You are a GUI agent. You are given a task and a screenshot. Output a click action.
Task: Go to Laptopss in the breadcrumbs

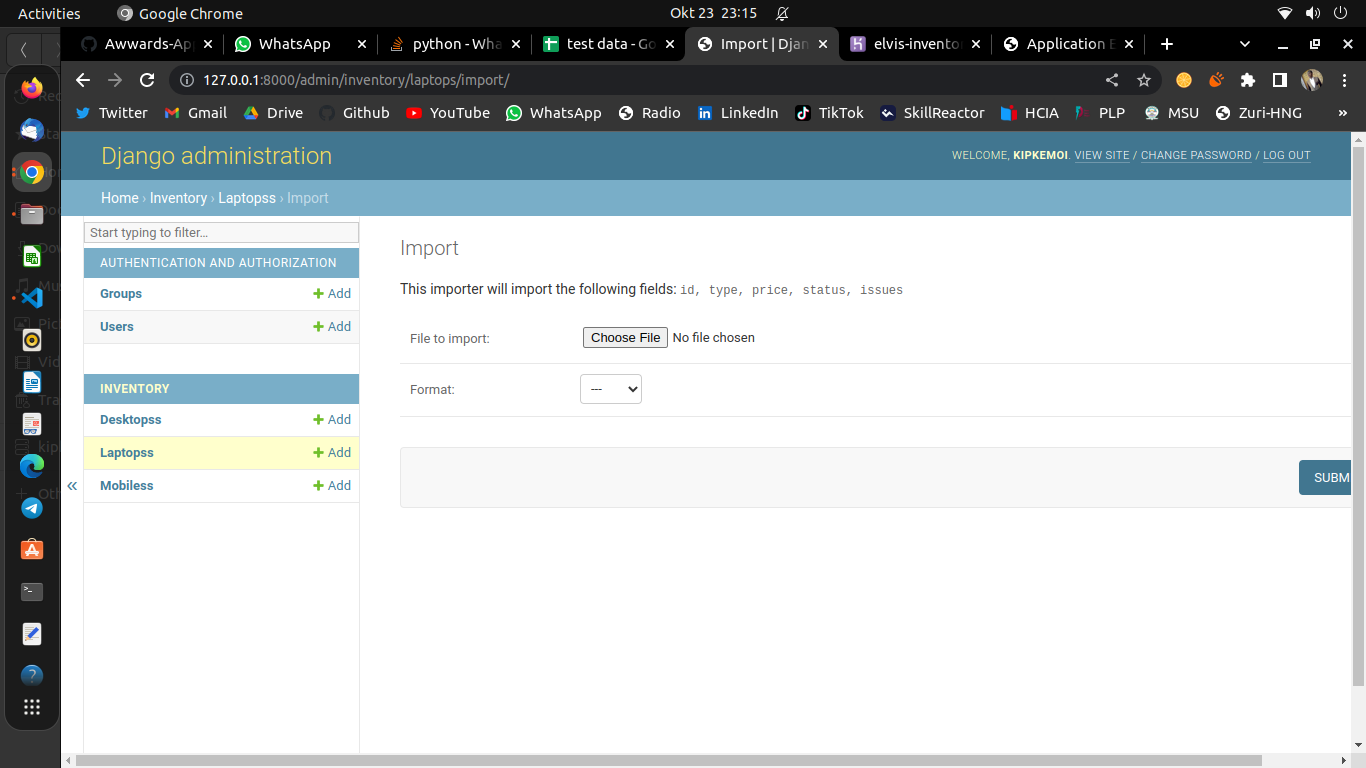tap(247, 198)
